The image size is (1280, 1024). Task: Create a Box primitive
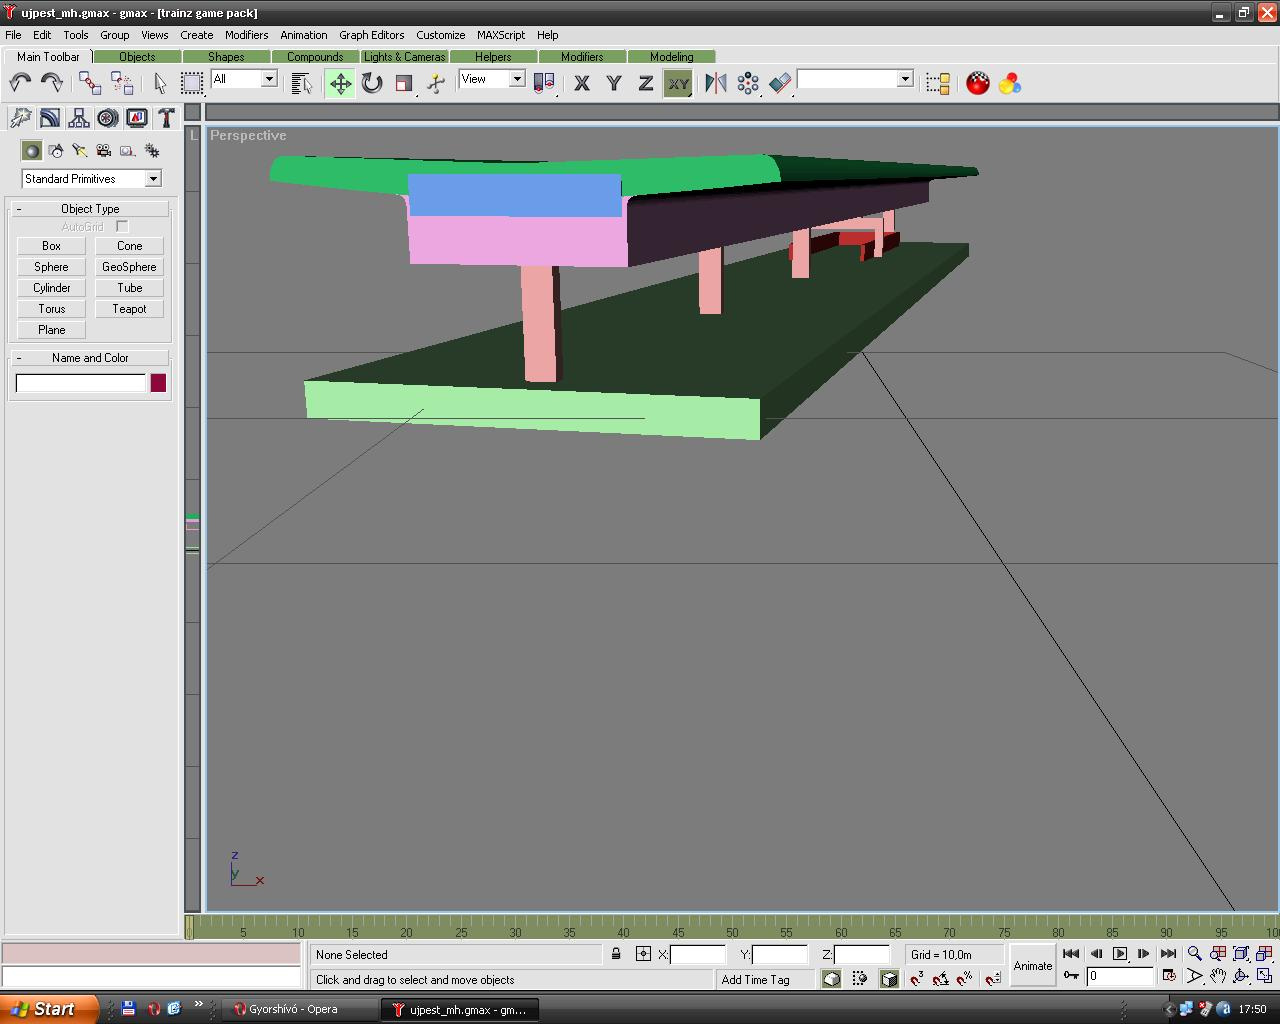(x=51, y=246)
